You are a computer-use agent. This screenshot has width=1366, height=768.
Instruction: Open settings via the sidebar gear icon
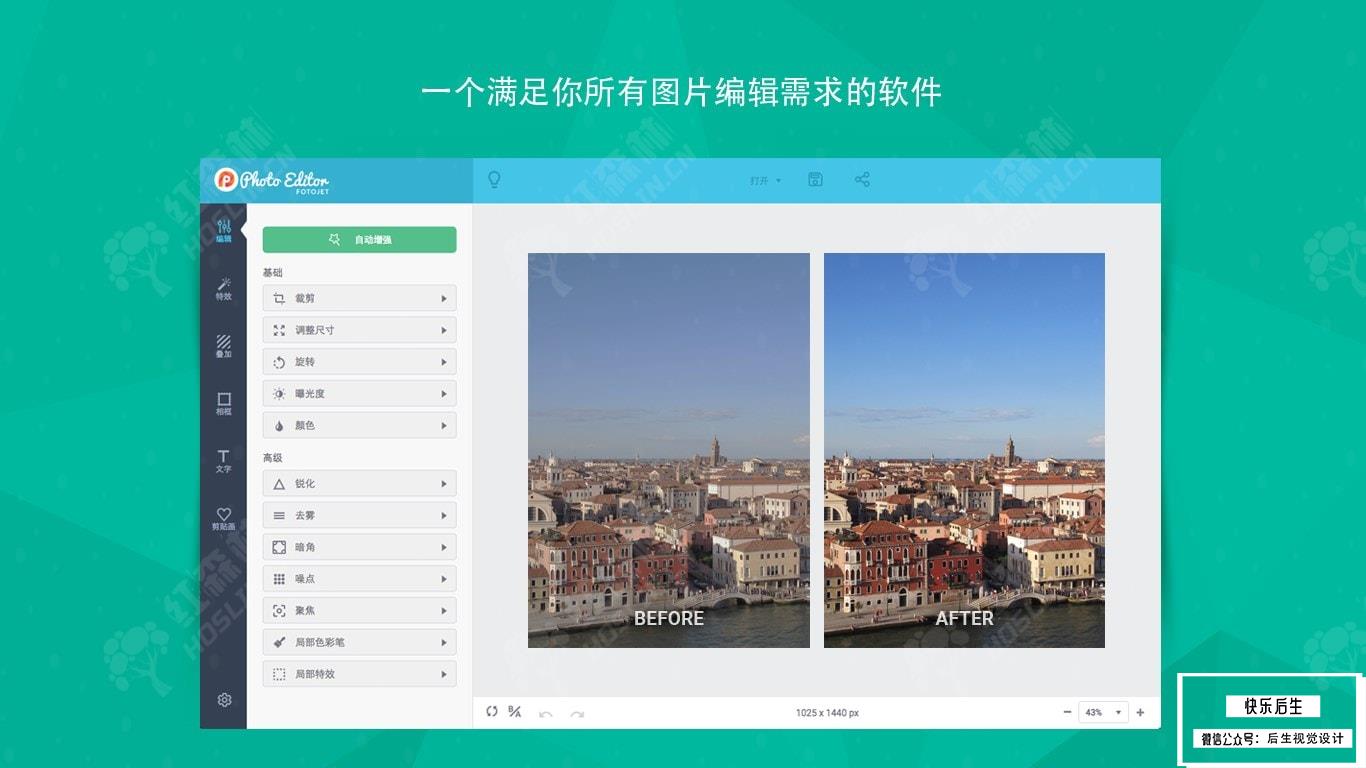click(x=224, y=700)
